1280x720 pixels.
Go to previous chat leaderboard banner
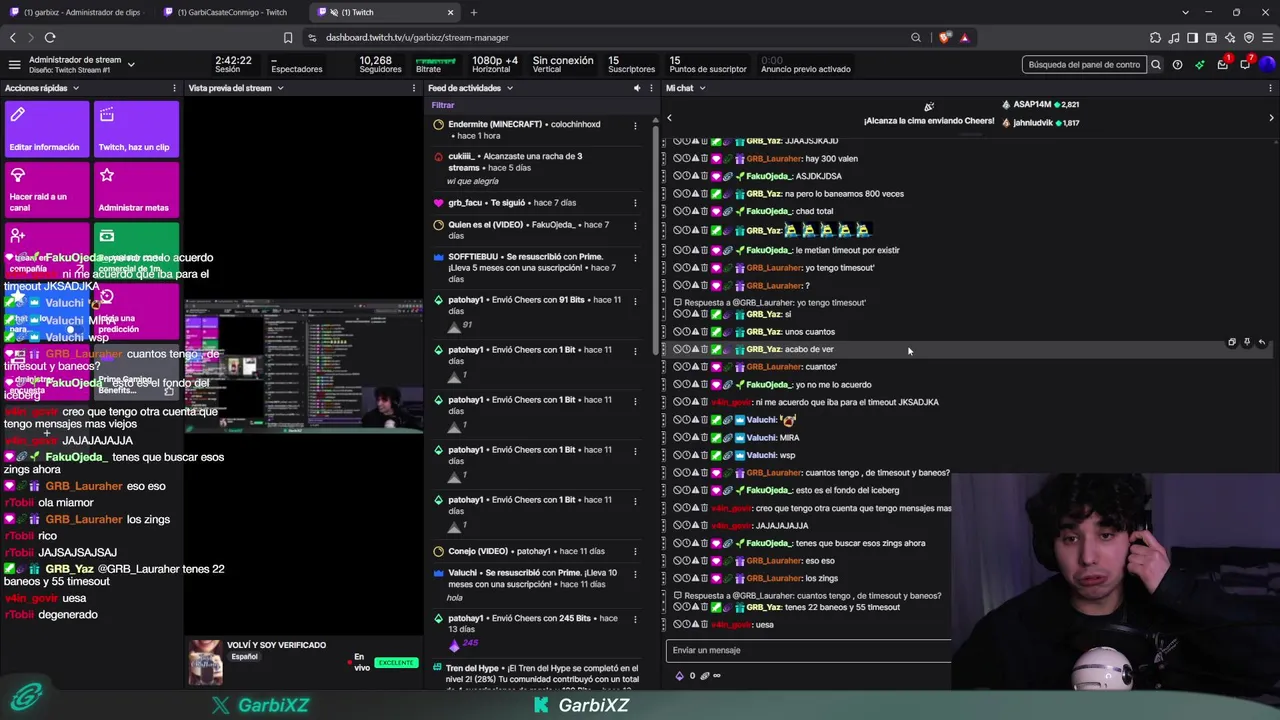(x=670, y=118)
